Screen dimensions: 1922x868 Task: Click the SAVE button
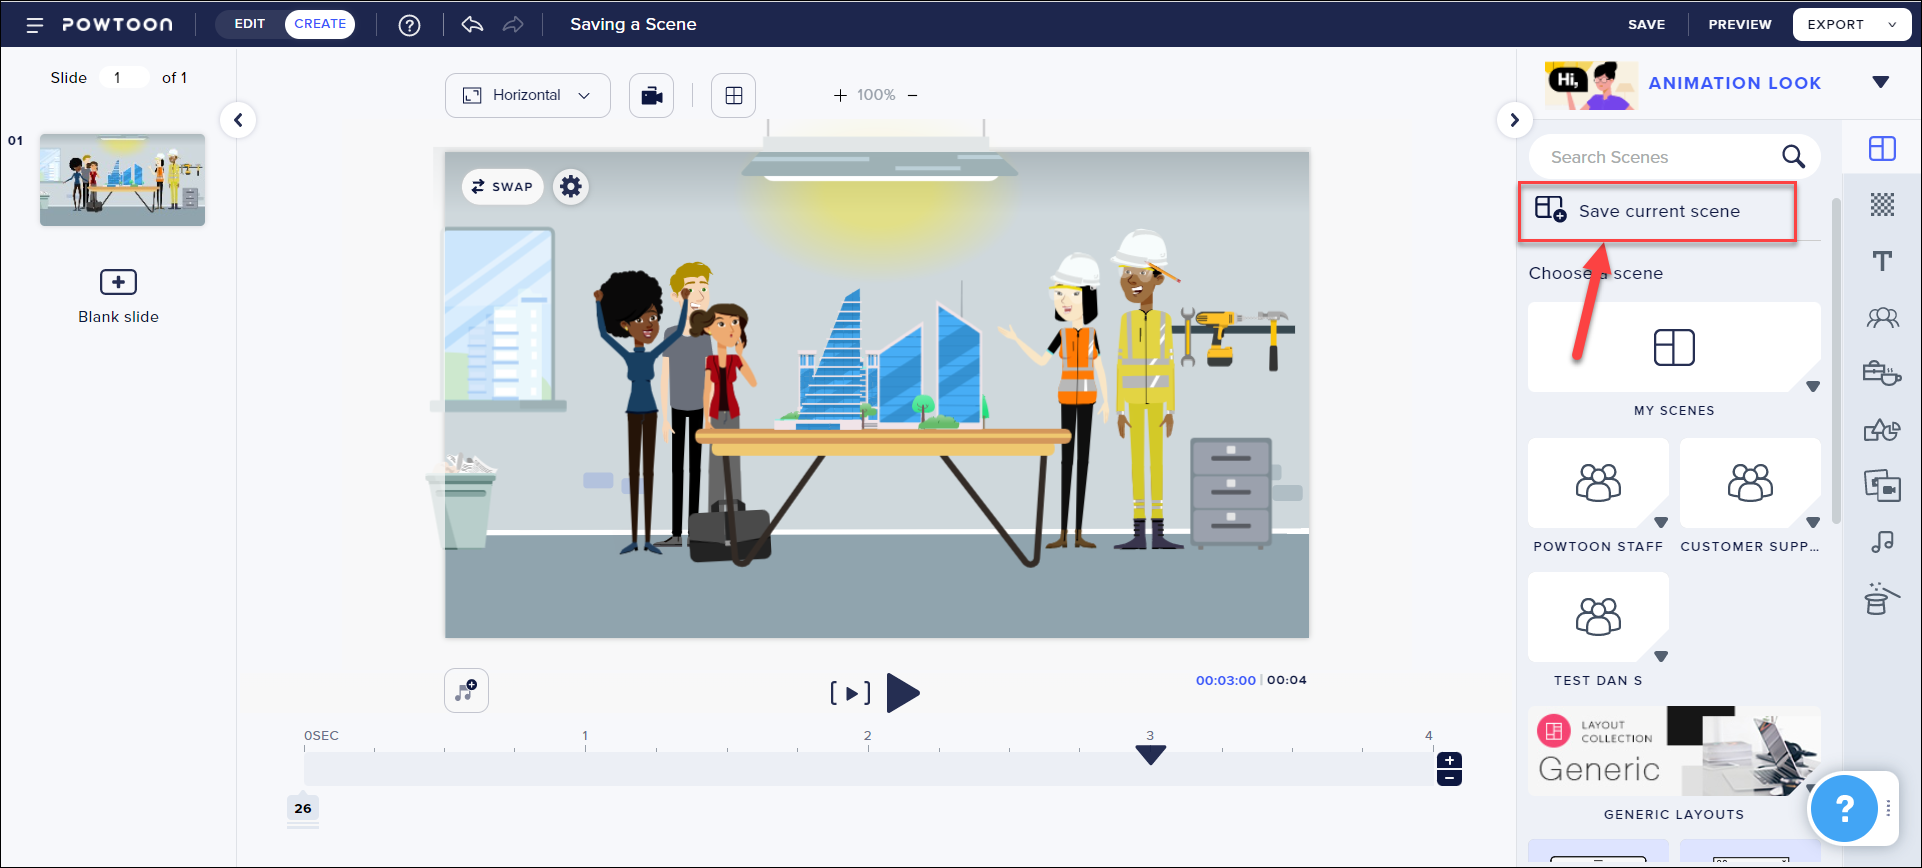click(1647, 24)
